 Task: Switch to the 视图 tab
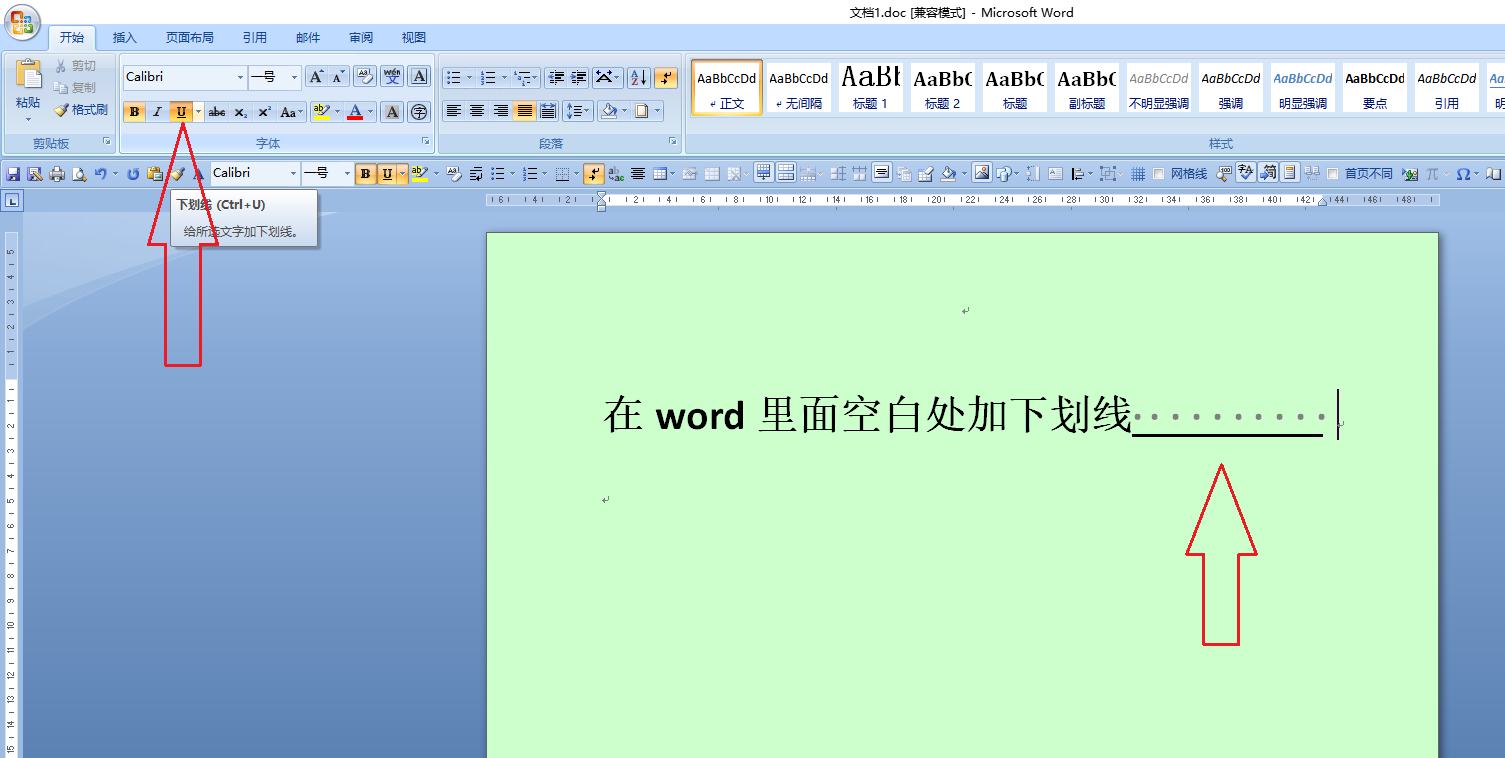tap(414, 38)
